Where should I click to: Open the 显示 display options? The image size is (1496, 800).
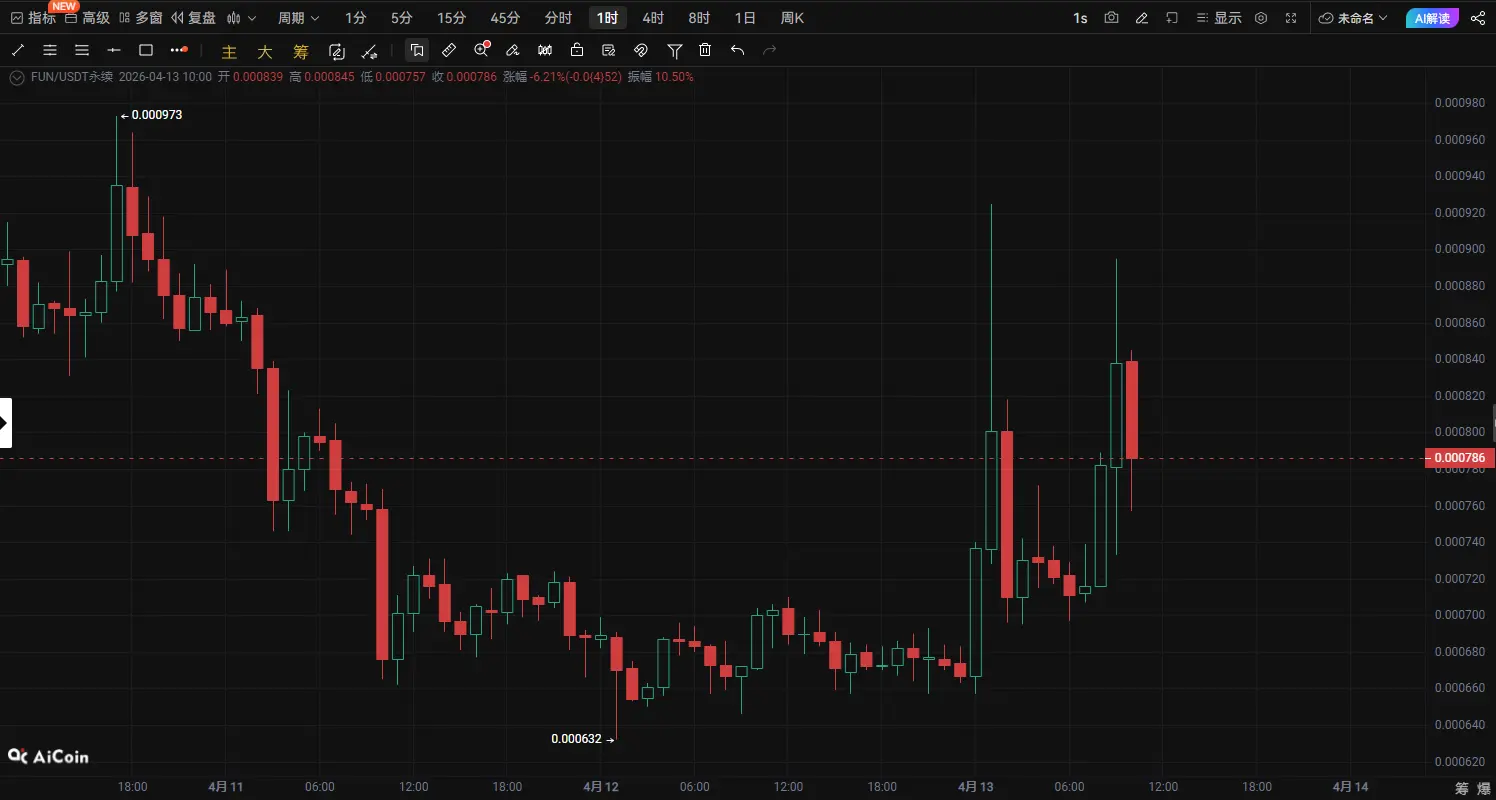click(x=1219, y=18)
